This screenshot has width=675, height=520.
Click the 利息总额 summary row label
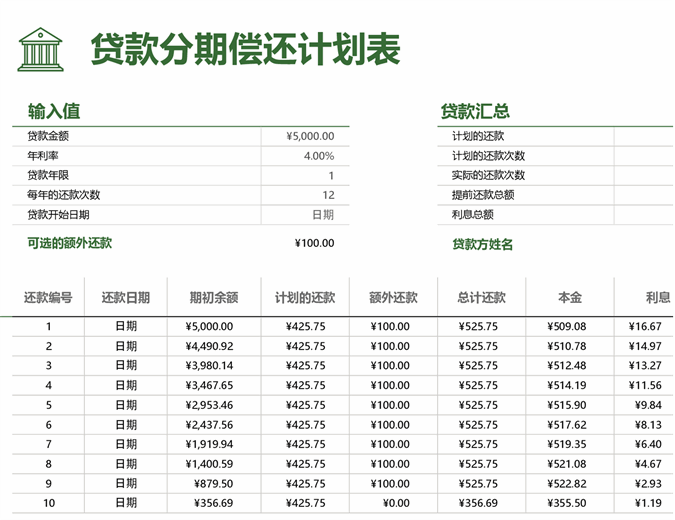pyautogui.click(x=473, y=215)
